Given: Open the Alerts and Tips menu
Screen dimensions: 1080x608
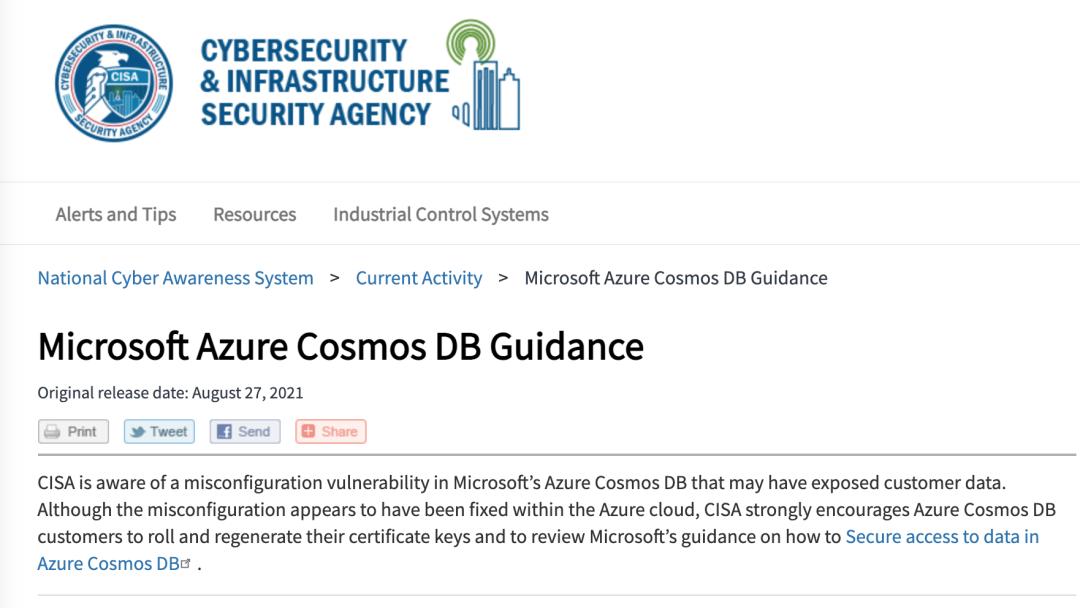Looking at the screenshot, I should [116, 214].
